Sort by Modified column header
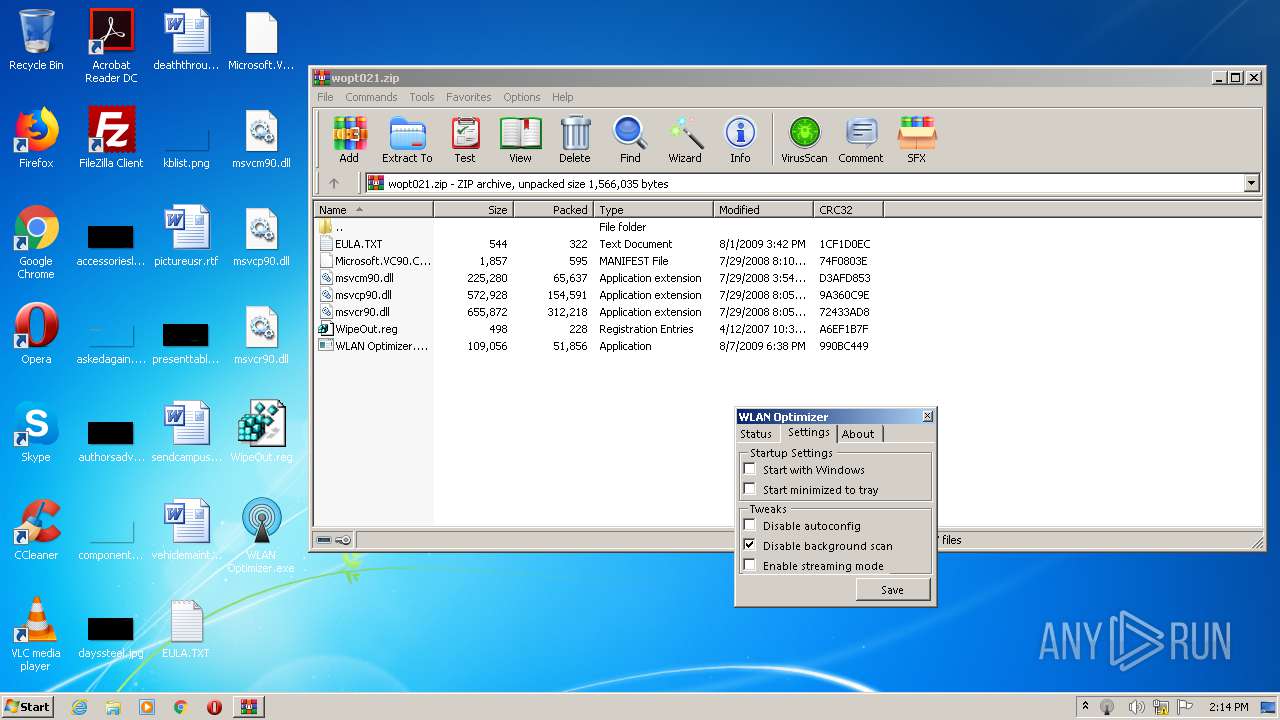Viewport: 1280px width, 720px height. [x=764, y=209]
